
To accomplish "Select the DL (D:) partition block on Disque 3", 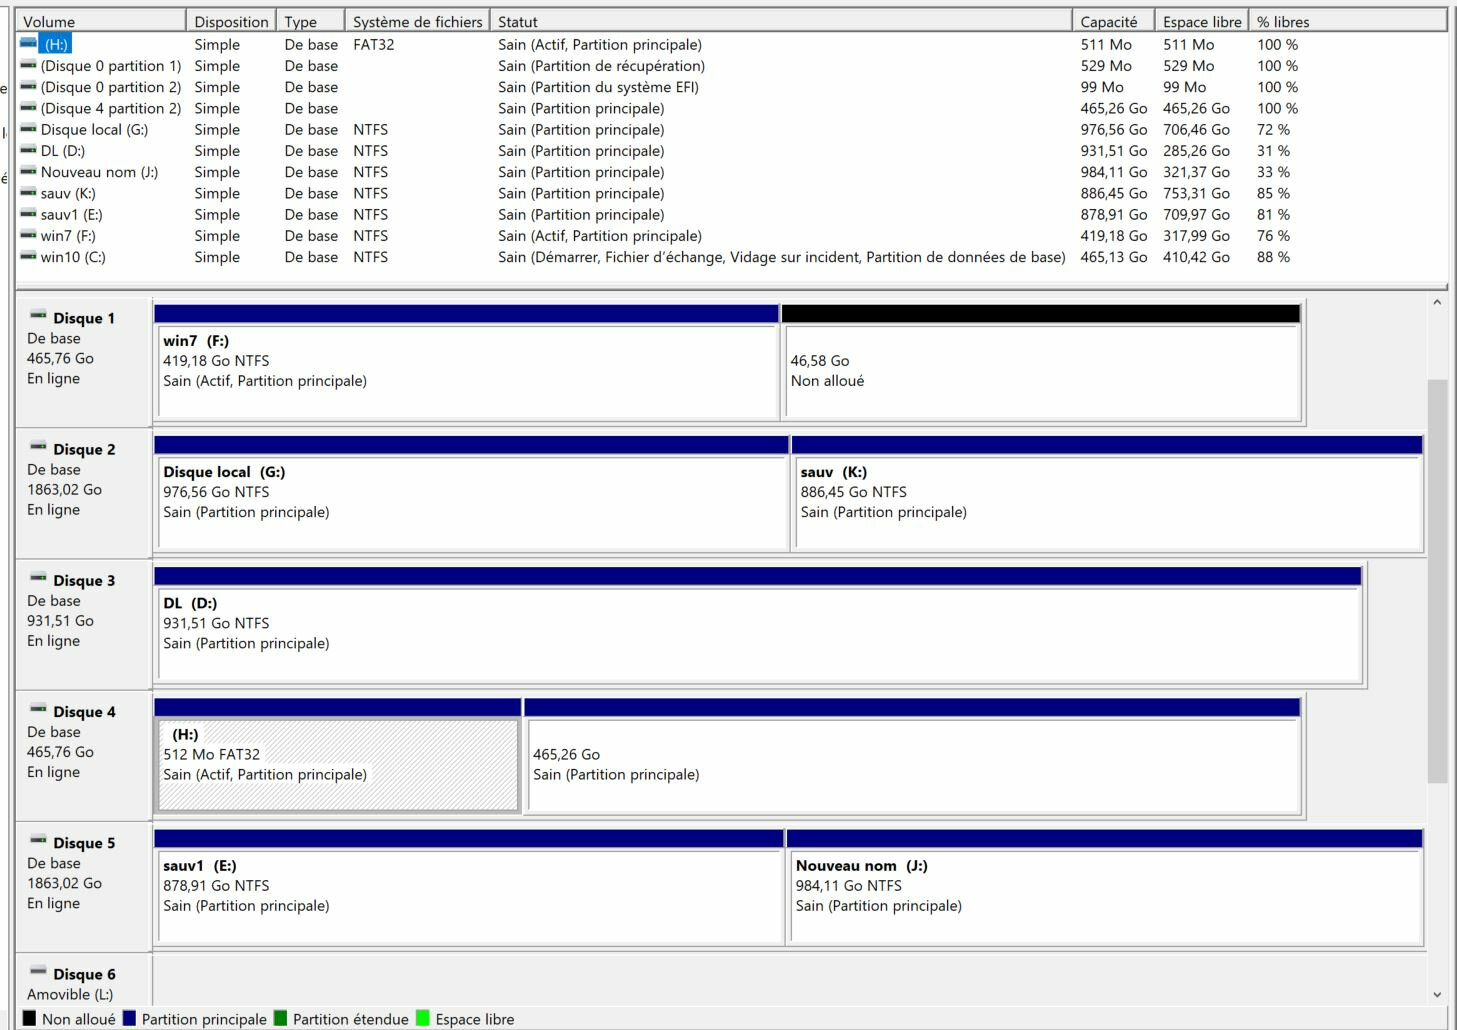I will 758,625.
